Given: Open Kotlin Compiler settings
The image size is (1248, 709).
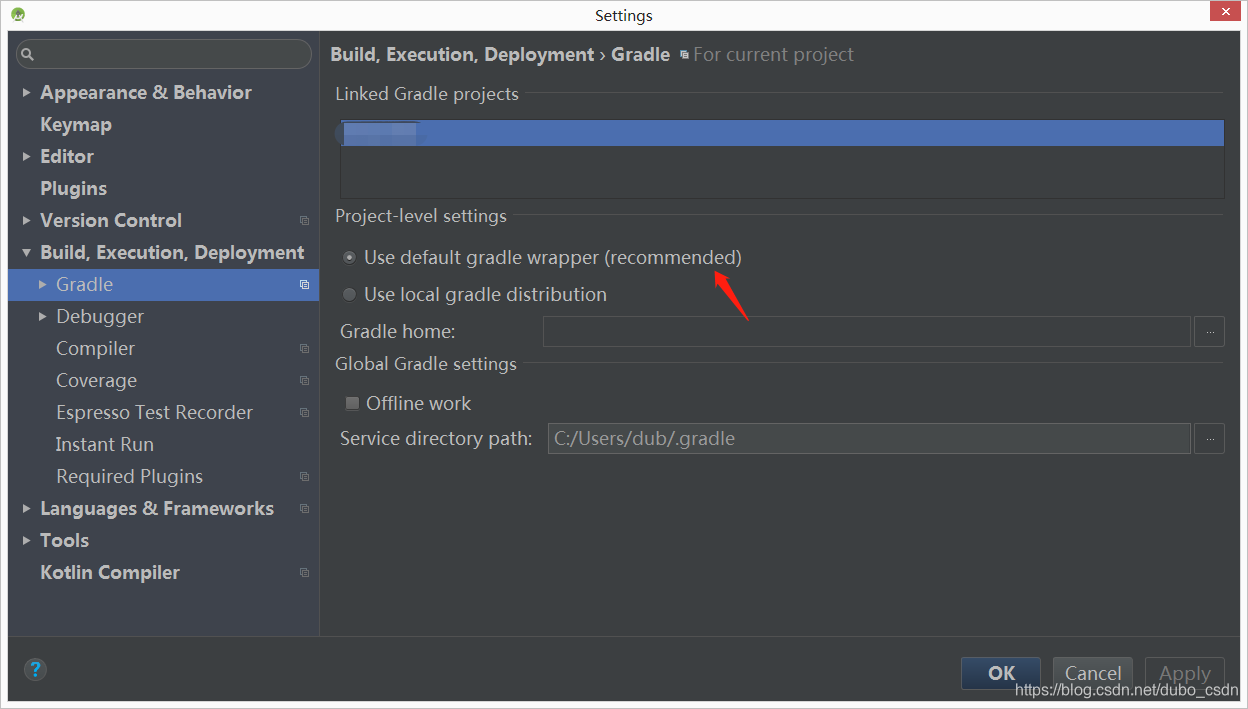Looking at the screenshot, I should pyautogui.click(x=110, y=573).
